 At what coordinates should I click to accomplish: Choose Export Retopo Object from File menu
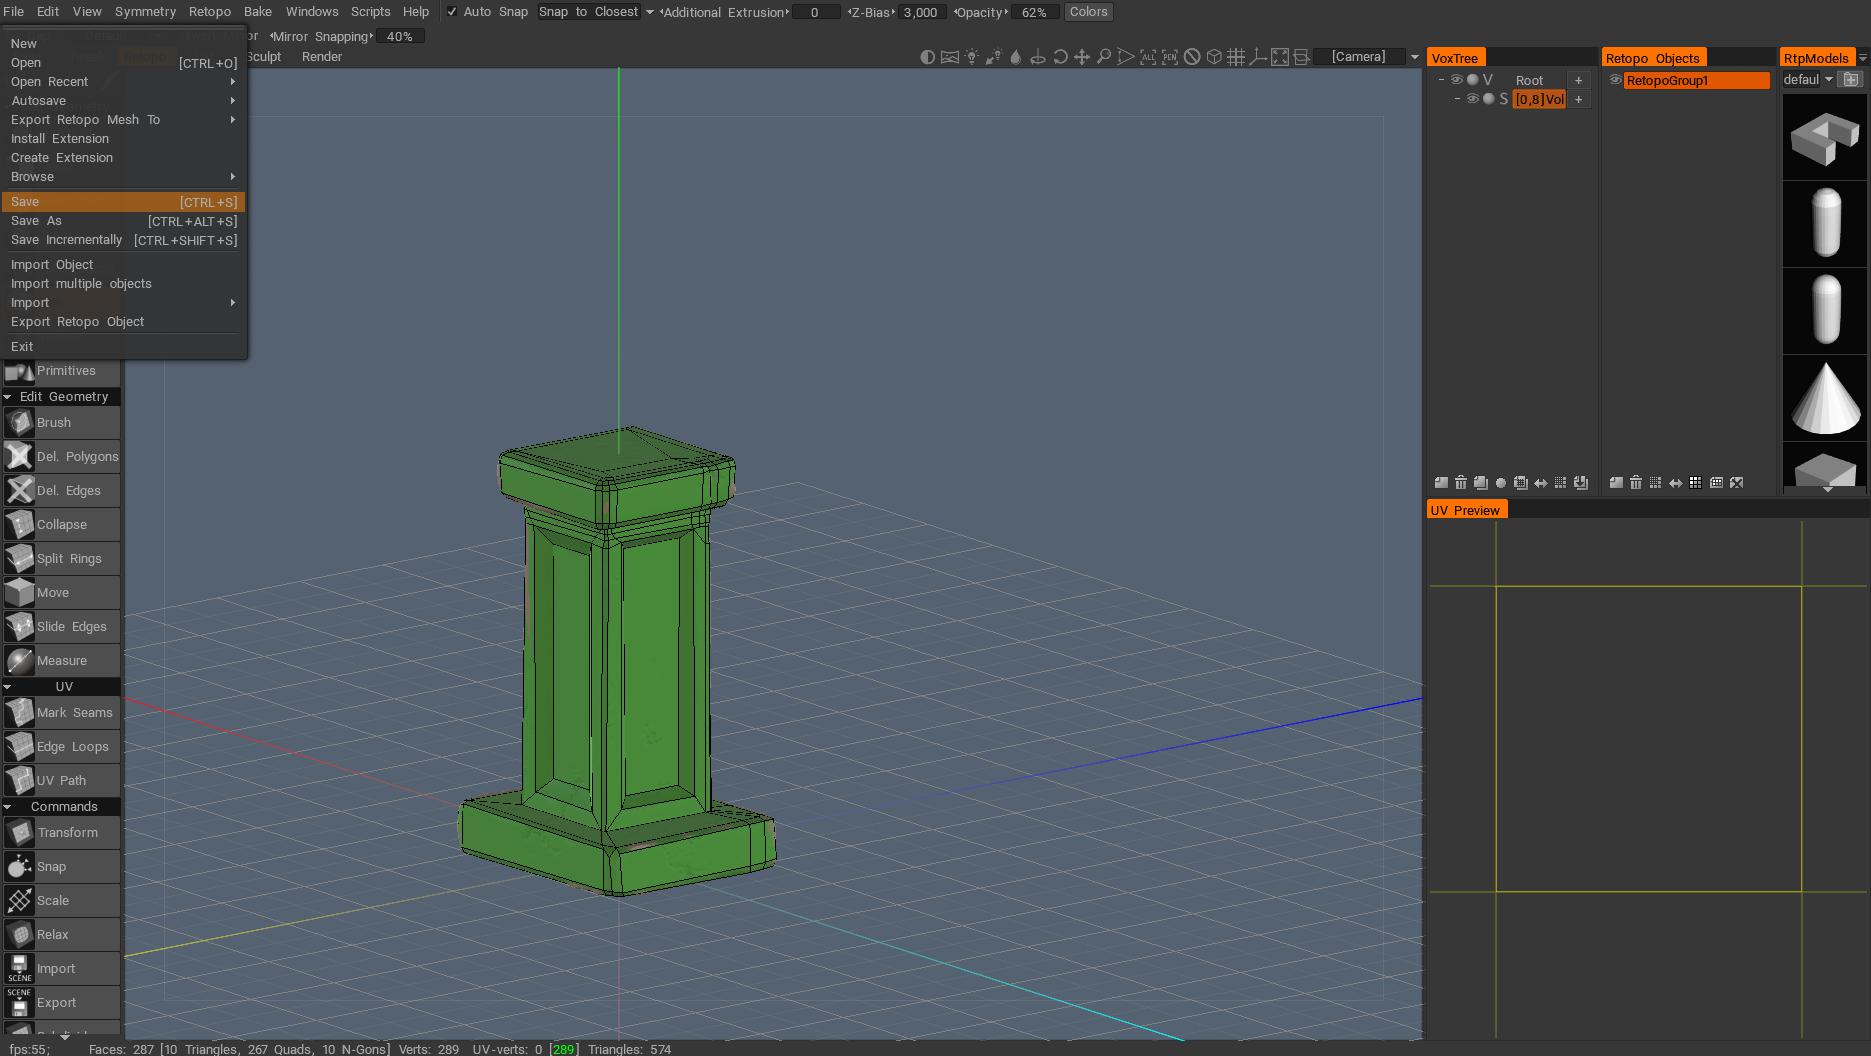click(123, 322)
